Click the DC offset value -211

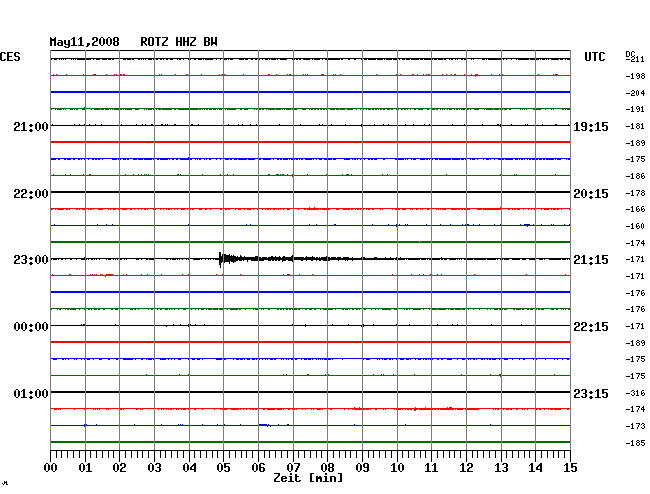point(635,59)
